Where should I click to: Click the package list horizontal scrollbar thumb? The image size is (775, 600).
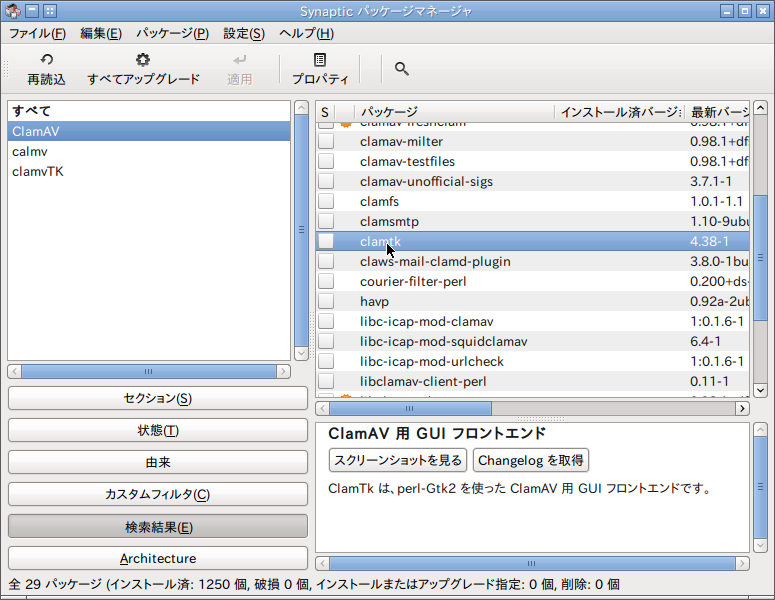410,408
